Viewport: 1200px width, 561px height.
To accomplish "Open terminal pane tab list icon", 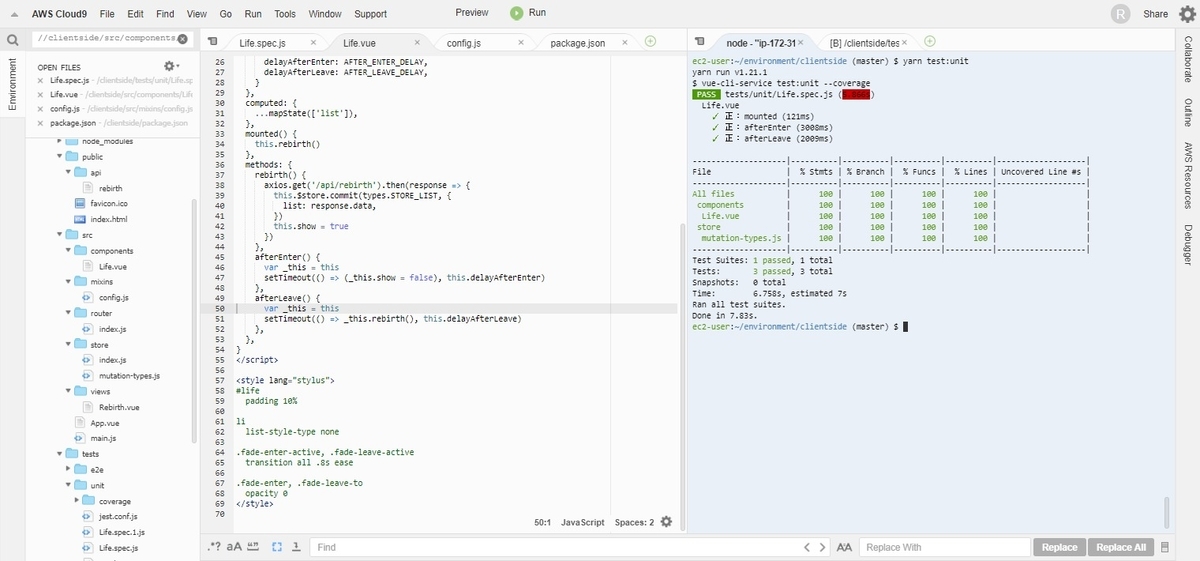I will (x=701, y=42).
